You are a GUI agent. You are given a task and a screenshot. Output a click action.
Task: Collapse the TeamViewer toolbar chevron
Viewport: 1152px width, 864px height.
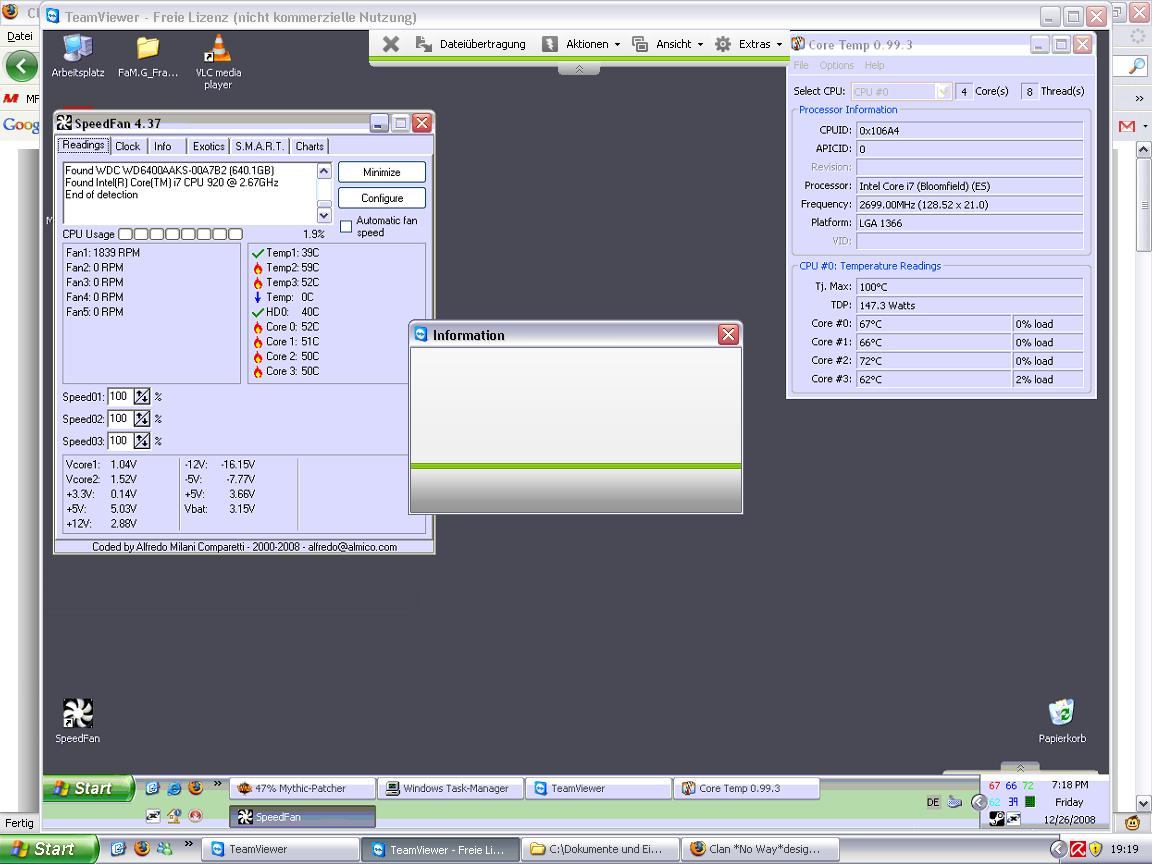(579, 69)
